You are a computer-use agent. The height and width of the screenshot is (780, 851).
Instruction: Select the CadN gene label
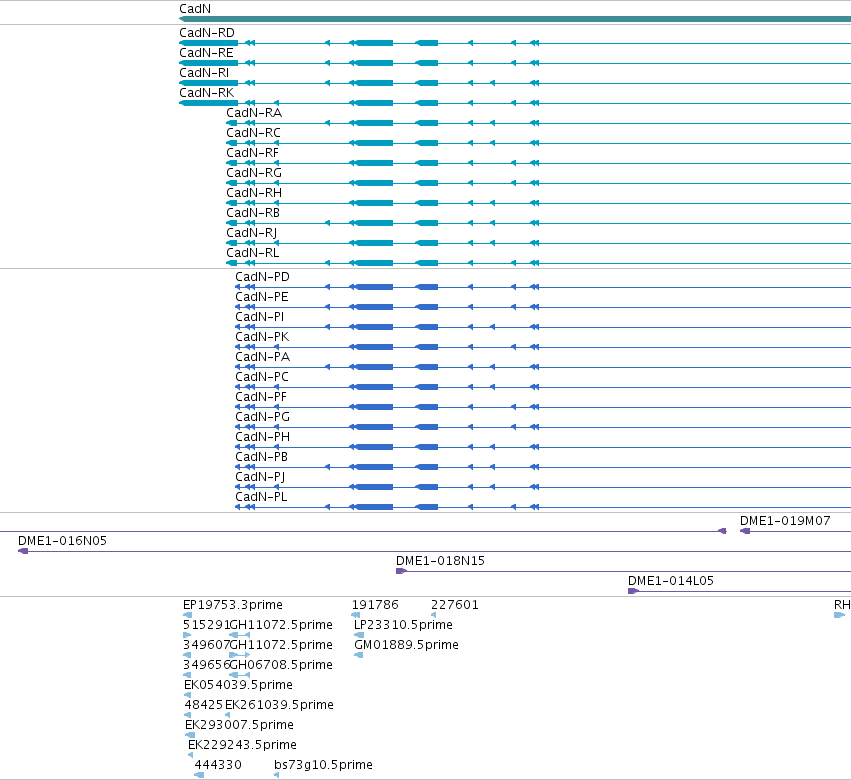195,9
